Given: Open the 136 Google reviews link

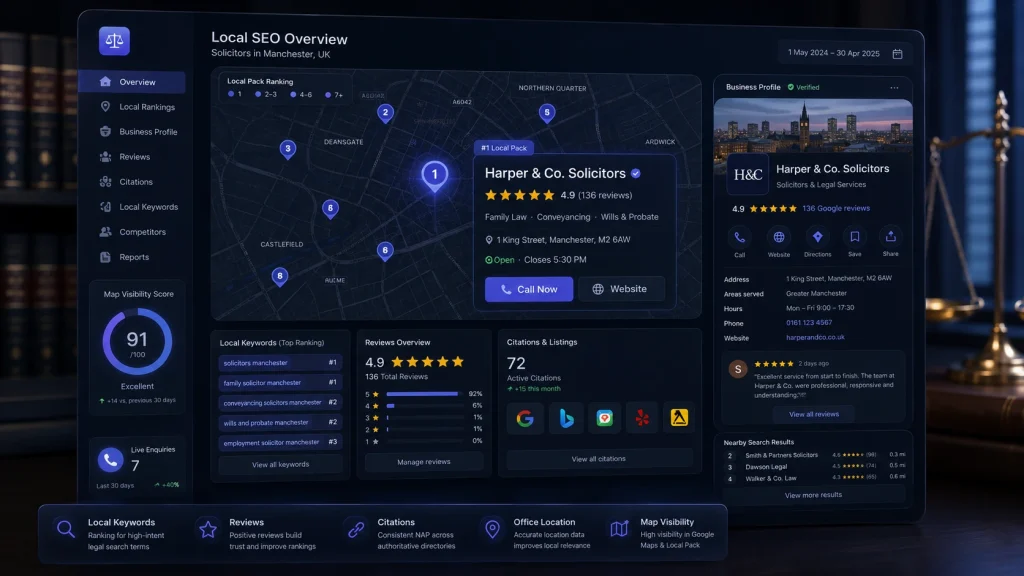Looking at the screenshot, I should coord(836,208).
